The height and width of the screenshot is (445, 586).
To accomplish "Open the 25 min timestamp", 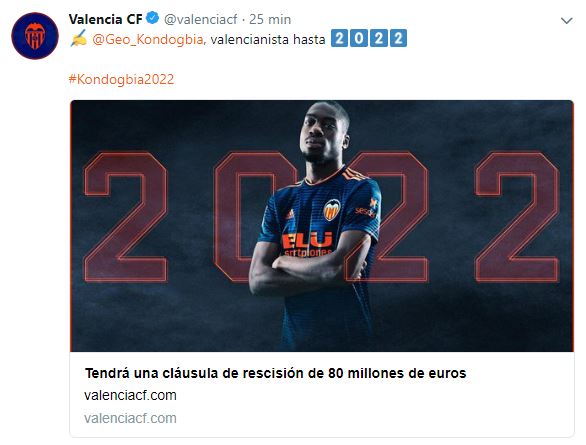I will 270,19.
